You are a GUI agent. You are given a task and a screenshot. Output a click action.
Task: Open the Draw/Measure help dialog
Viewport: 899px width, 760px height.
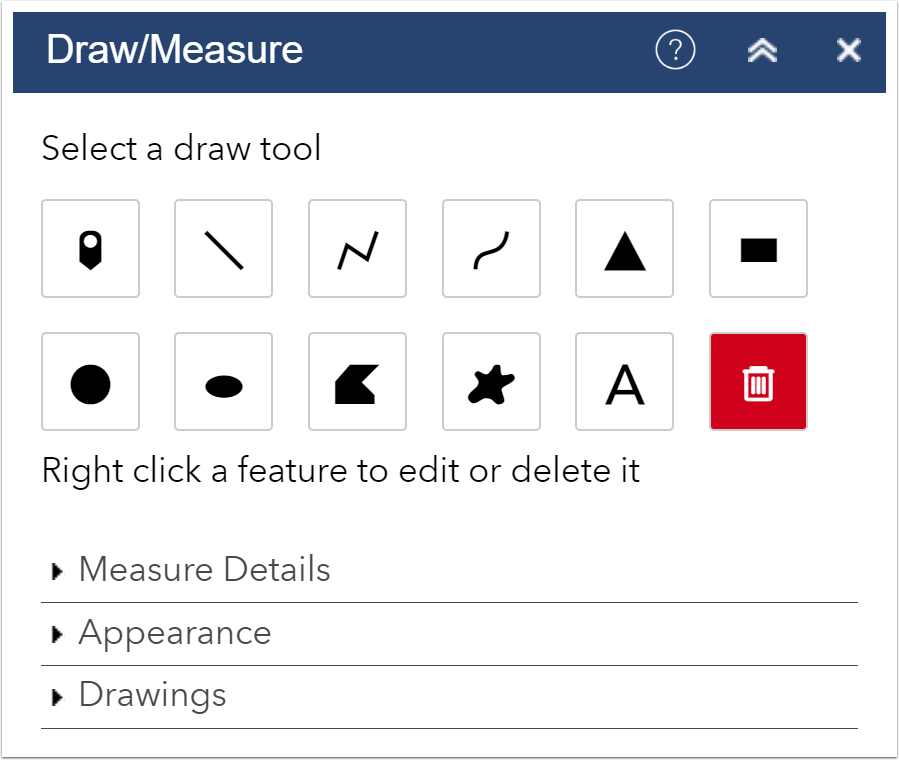[x=674, y=49]
